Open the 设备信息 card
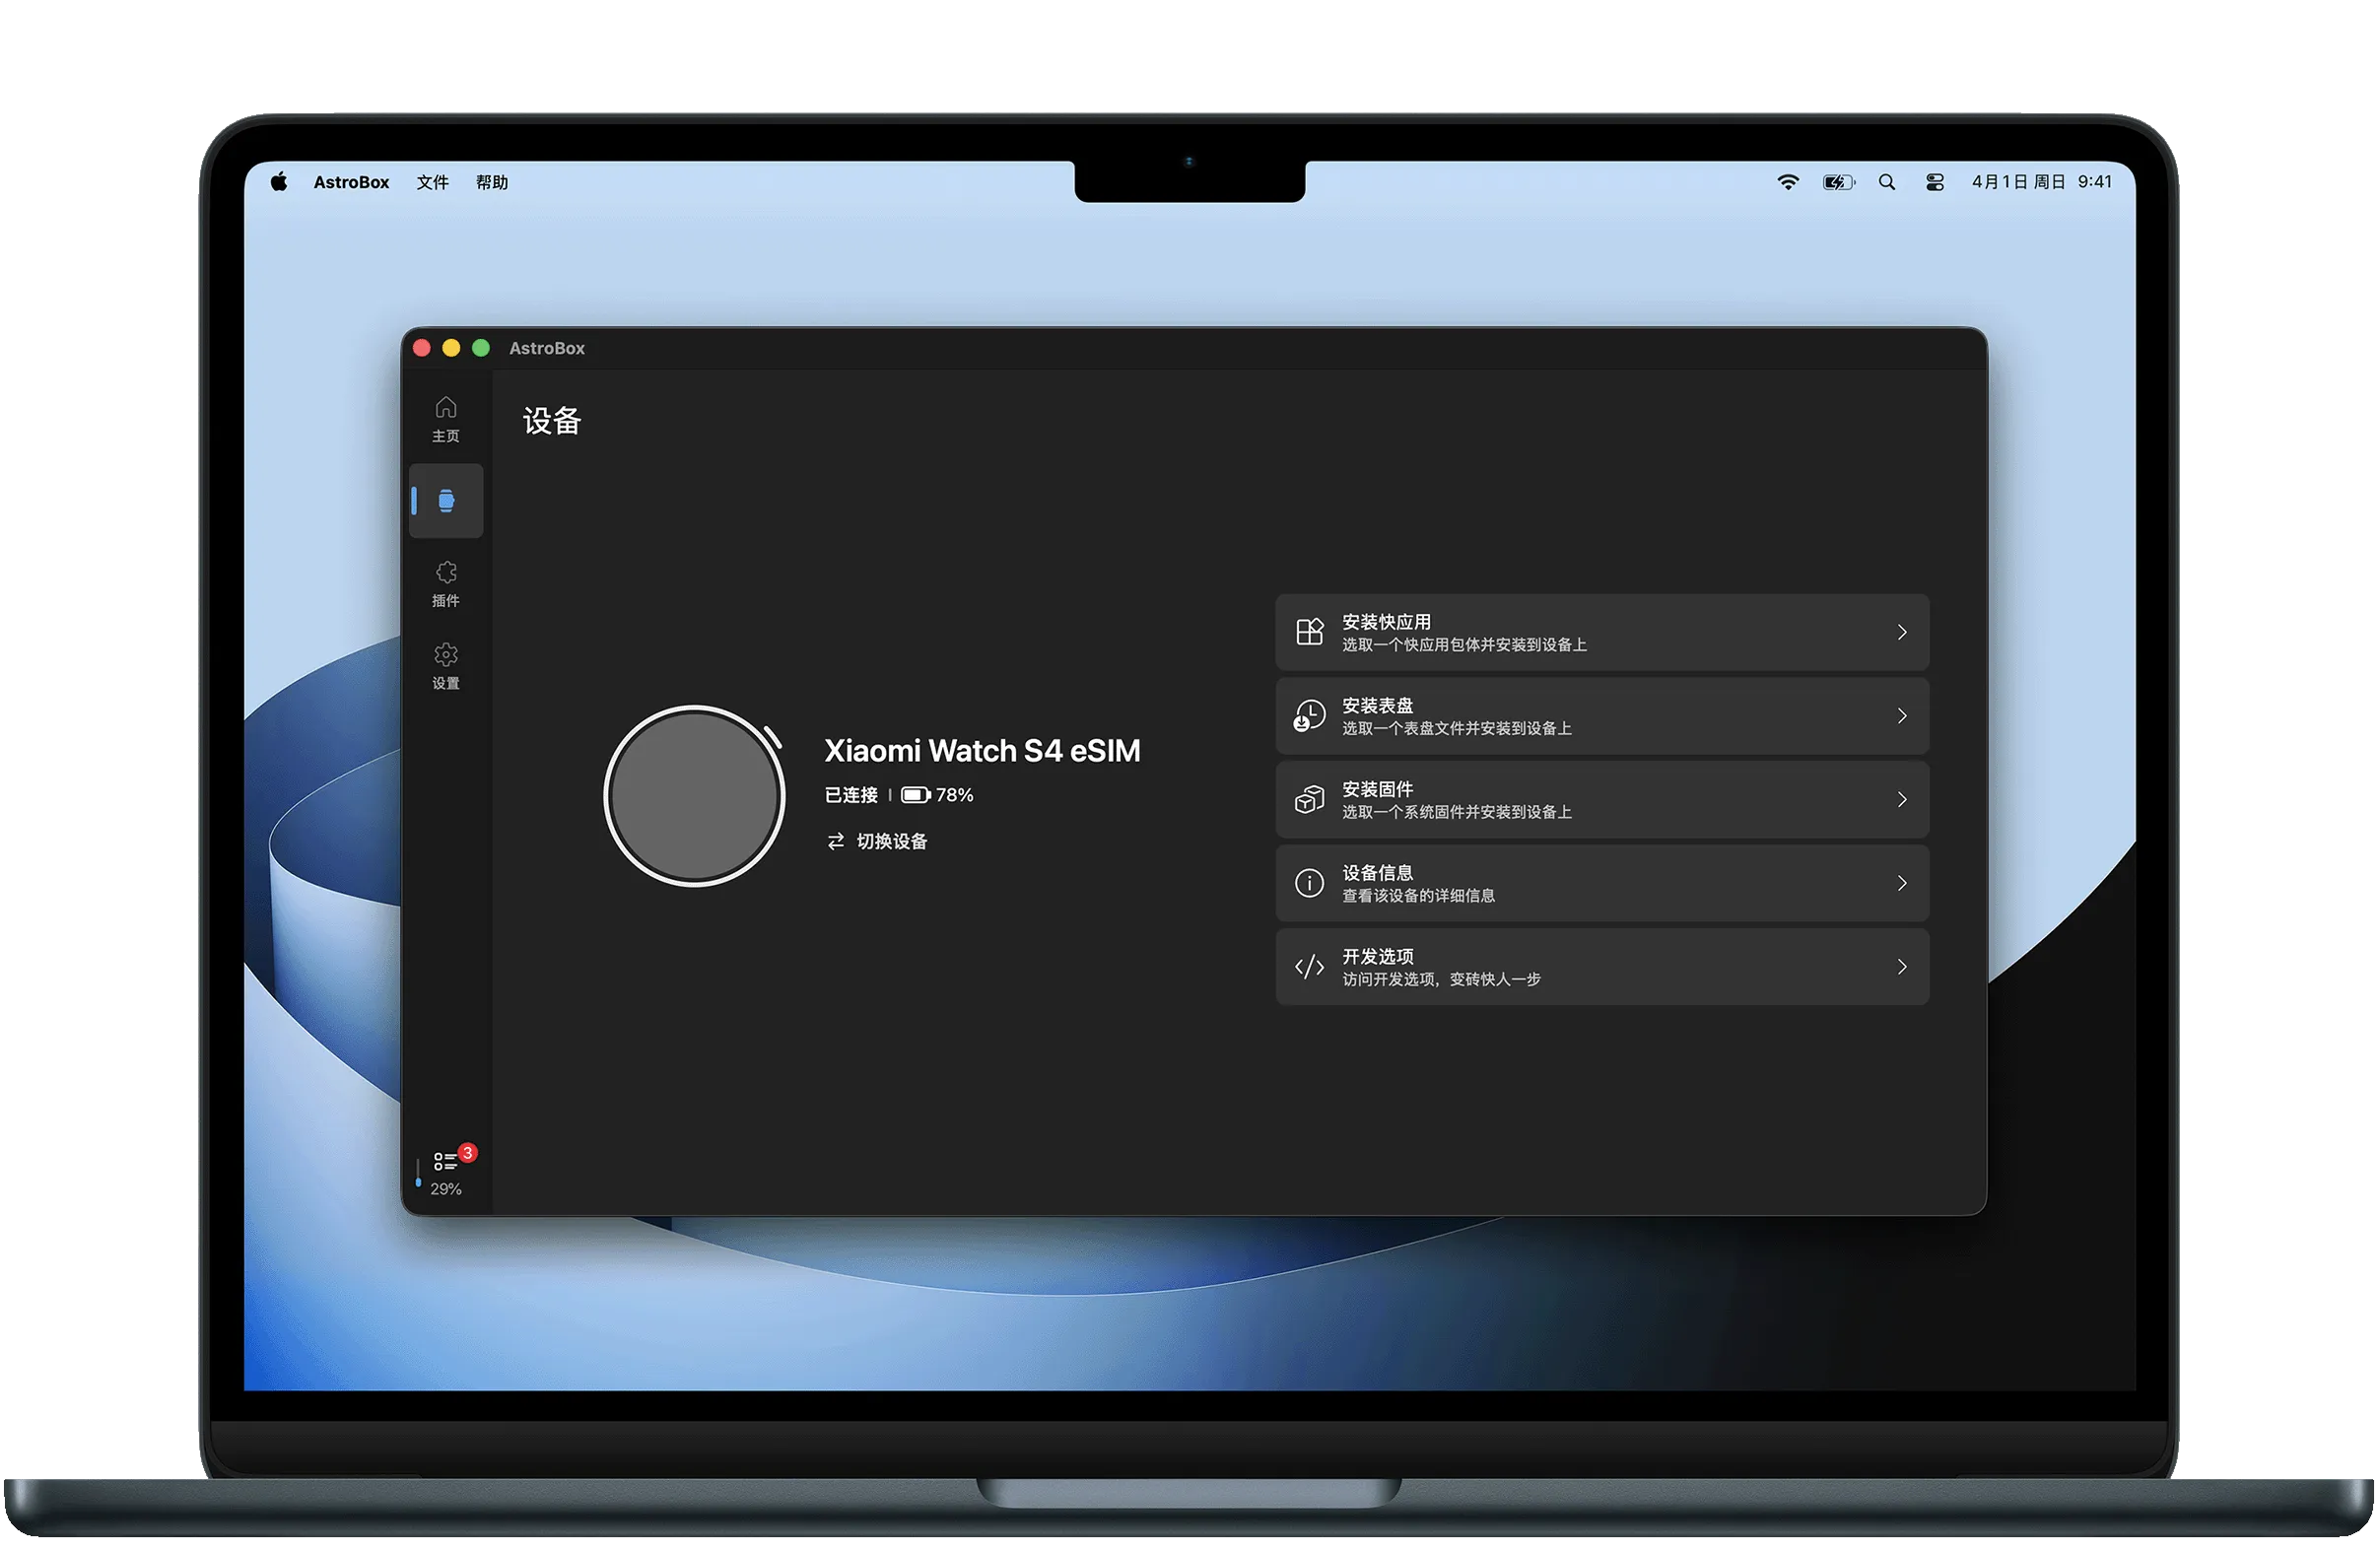The image size is (2380, 1552). point(1602,884)
